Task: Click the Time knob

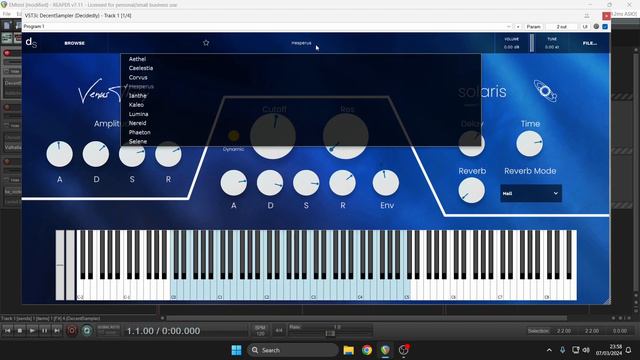Action: pyautogui.click(x=529, y=144)
